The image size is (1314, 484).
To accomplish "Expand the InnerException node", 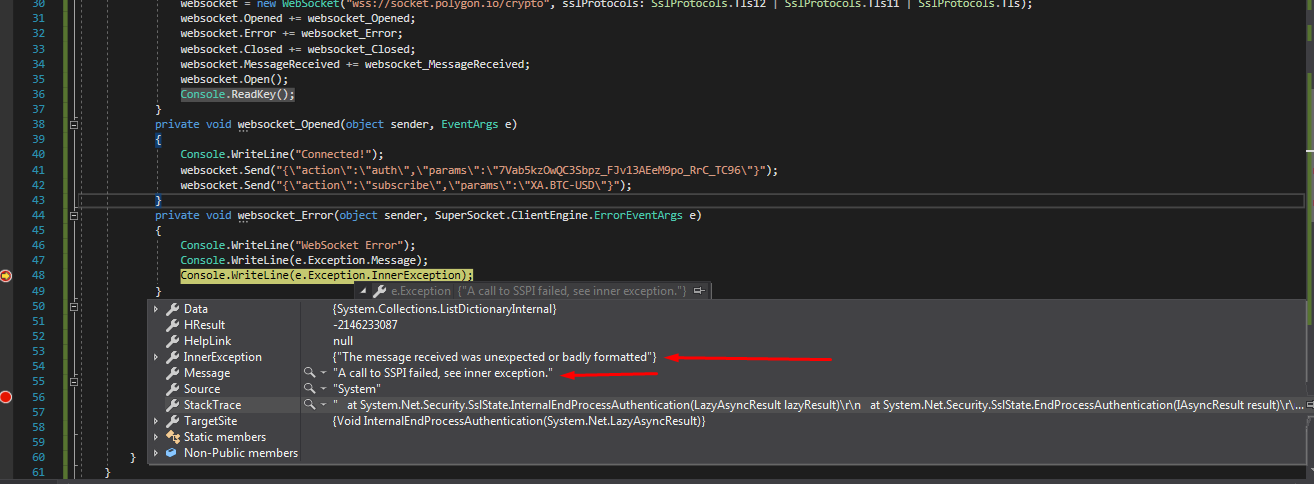I will point(156,357).
